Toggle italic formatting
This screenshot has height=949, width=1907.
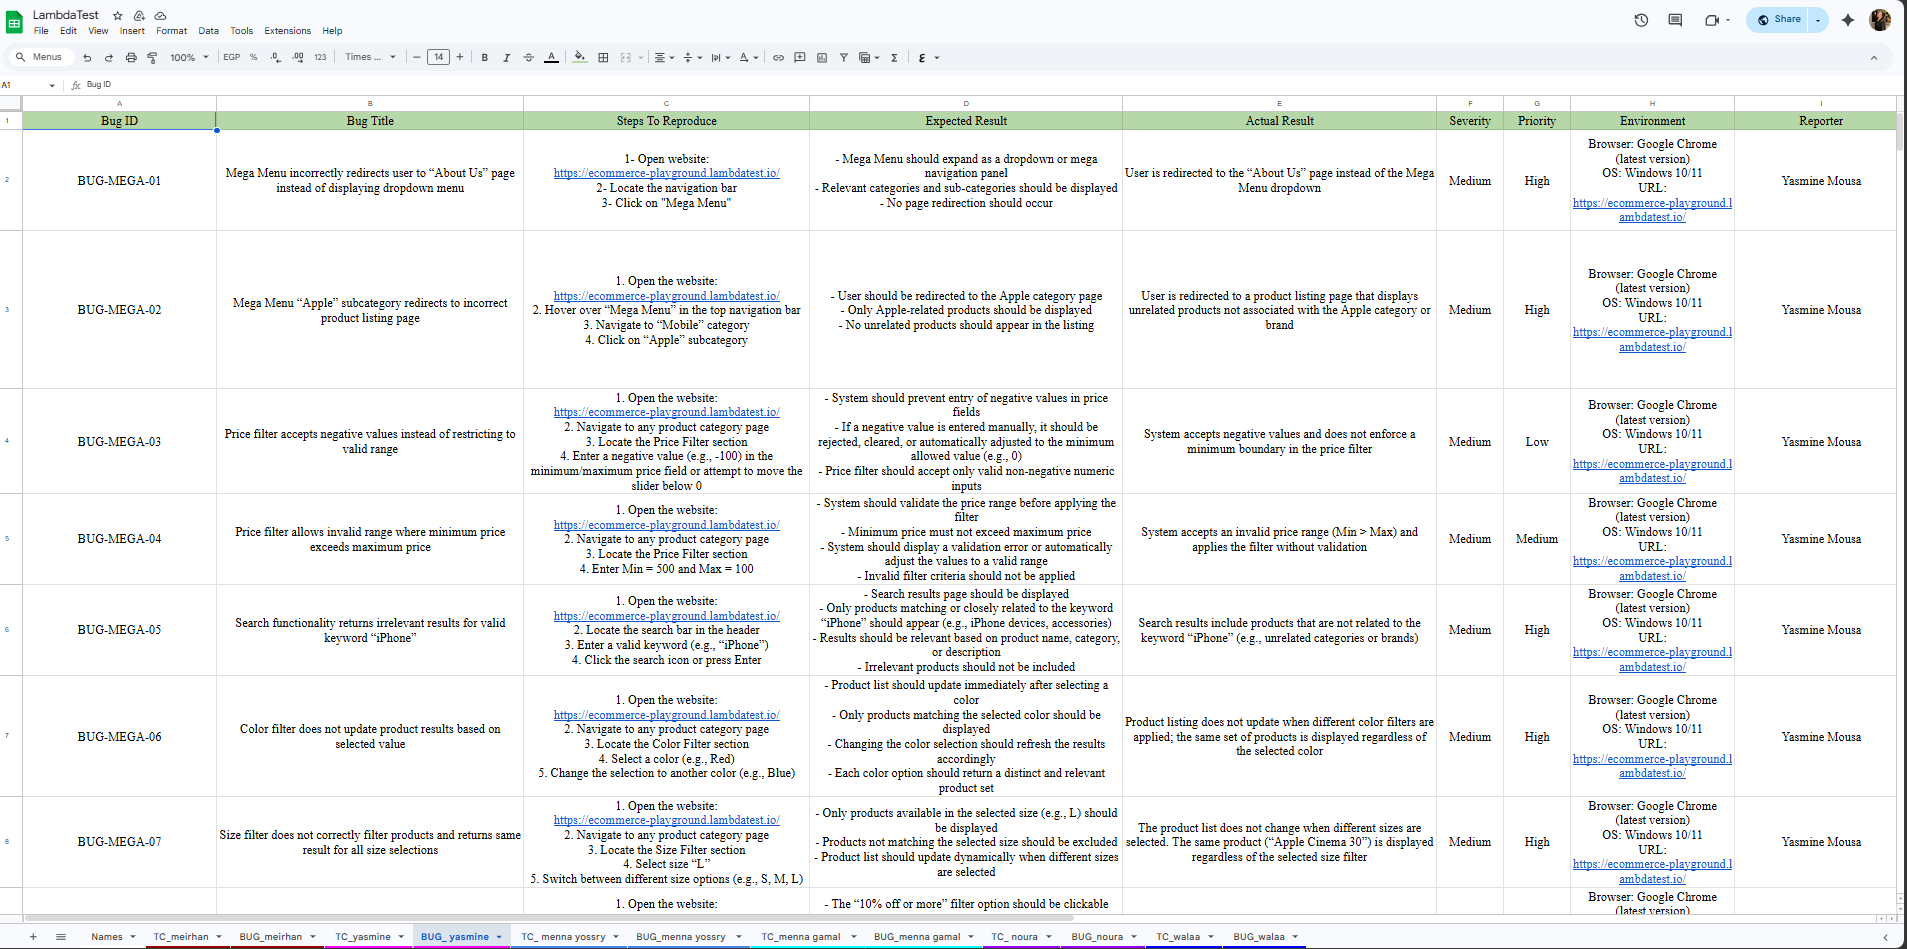(x=506, y=58)
